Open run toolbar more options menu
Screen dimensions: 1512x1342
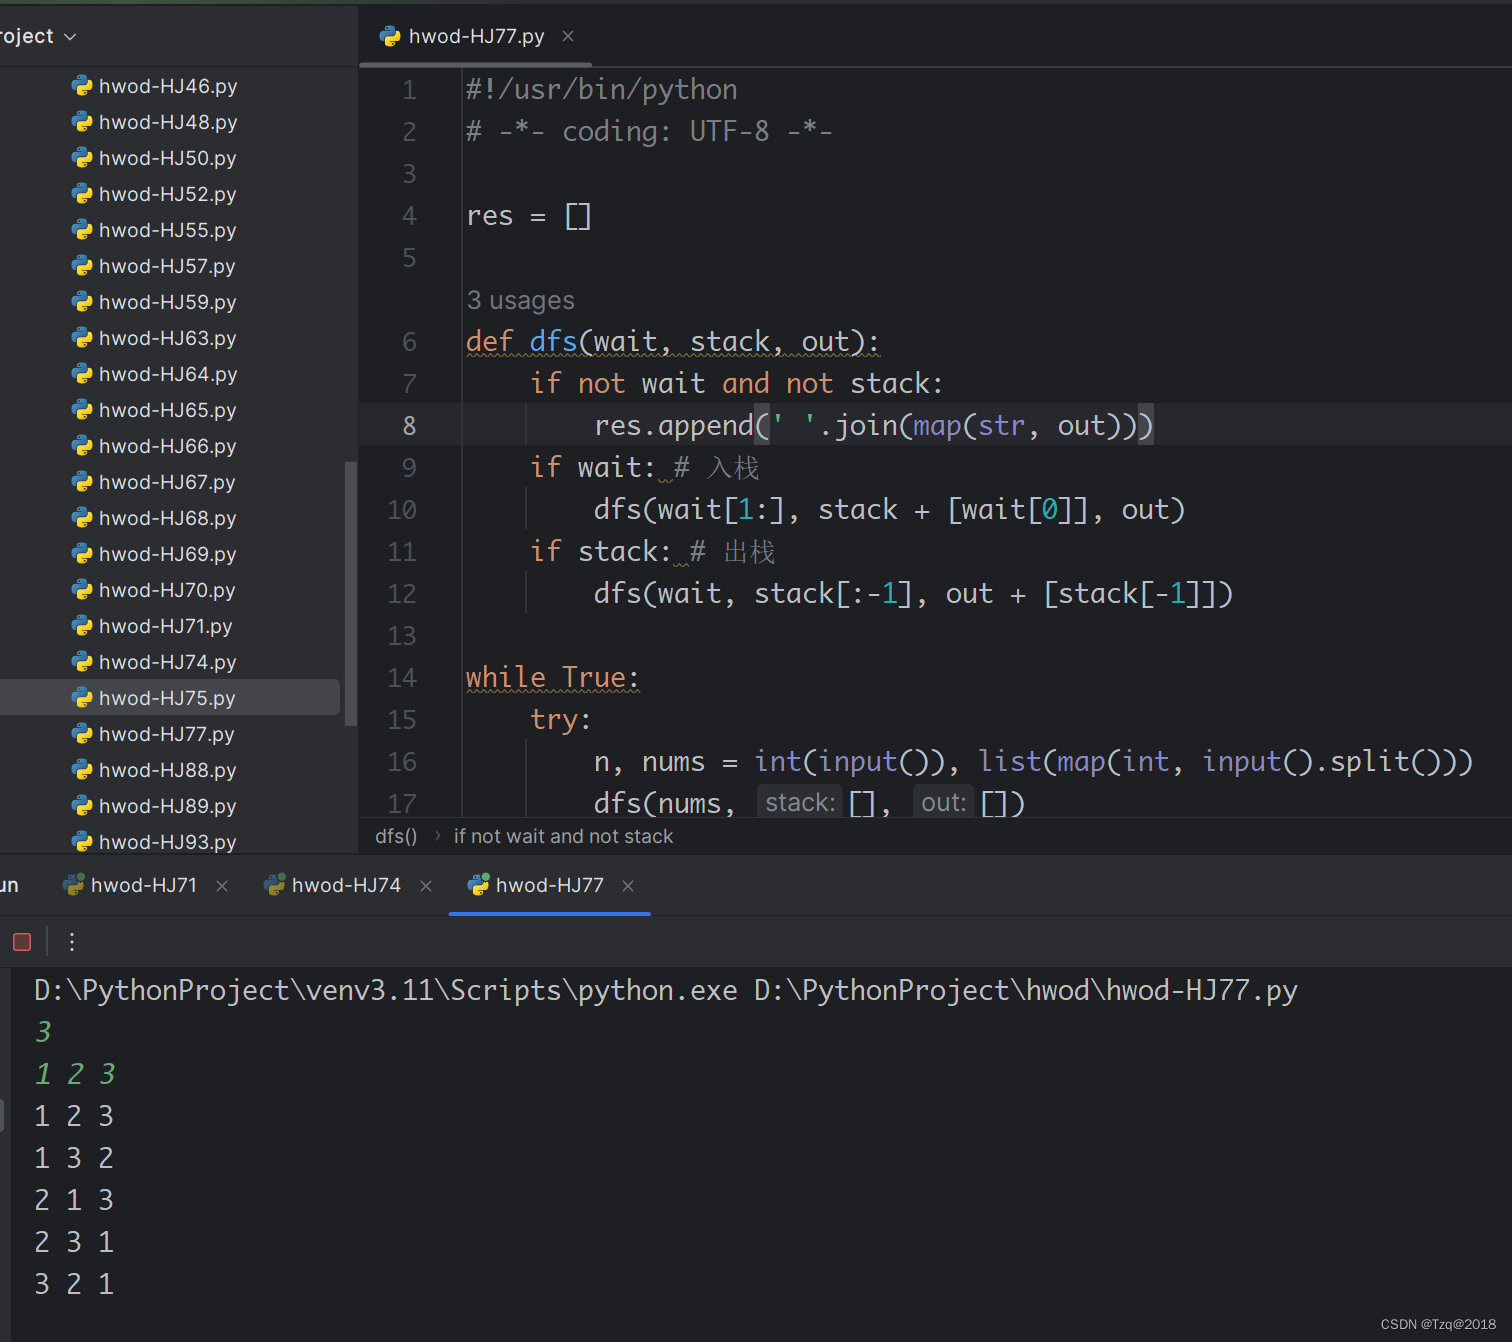point(72,942)
